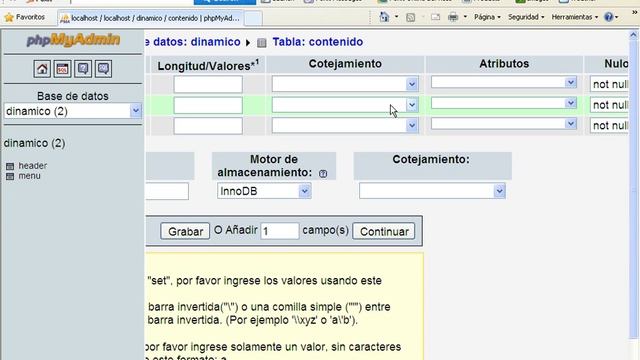
Task: Open storage engine help icon
Action: tap(323, 173)
